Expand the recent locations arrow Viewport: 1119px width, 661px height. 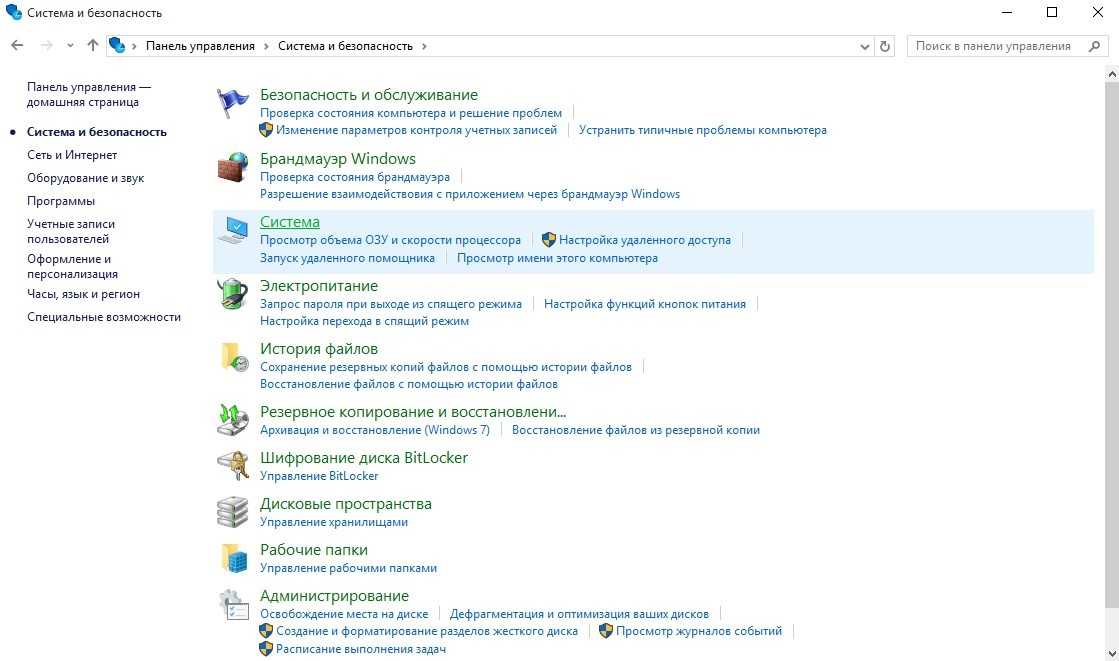(70, 46)
